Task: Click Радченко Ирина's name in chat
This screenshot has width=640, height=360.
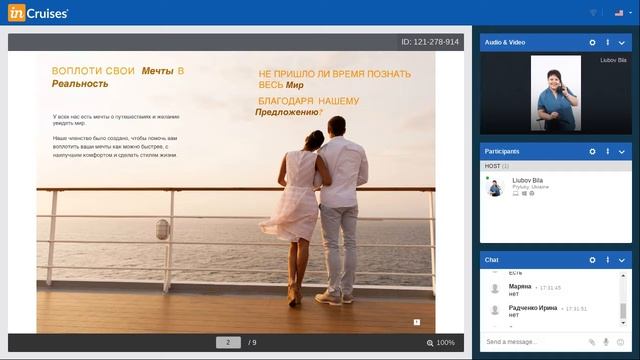Action: click(533, 308)
